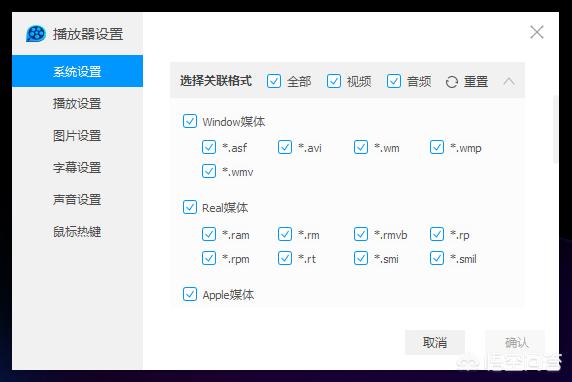Go to 声音设置 tab

(x=77, y=200)
